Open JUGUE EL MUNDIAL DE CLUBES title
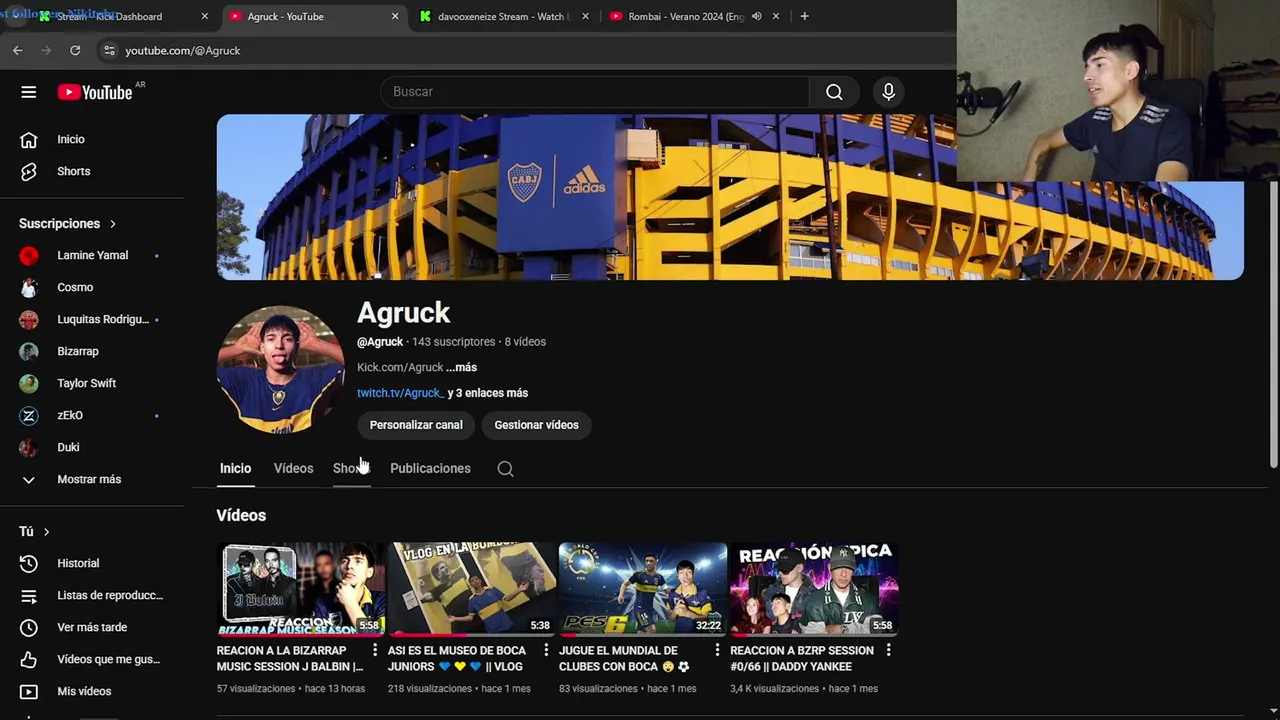 pyautogui.click(x=624, y=658)
